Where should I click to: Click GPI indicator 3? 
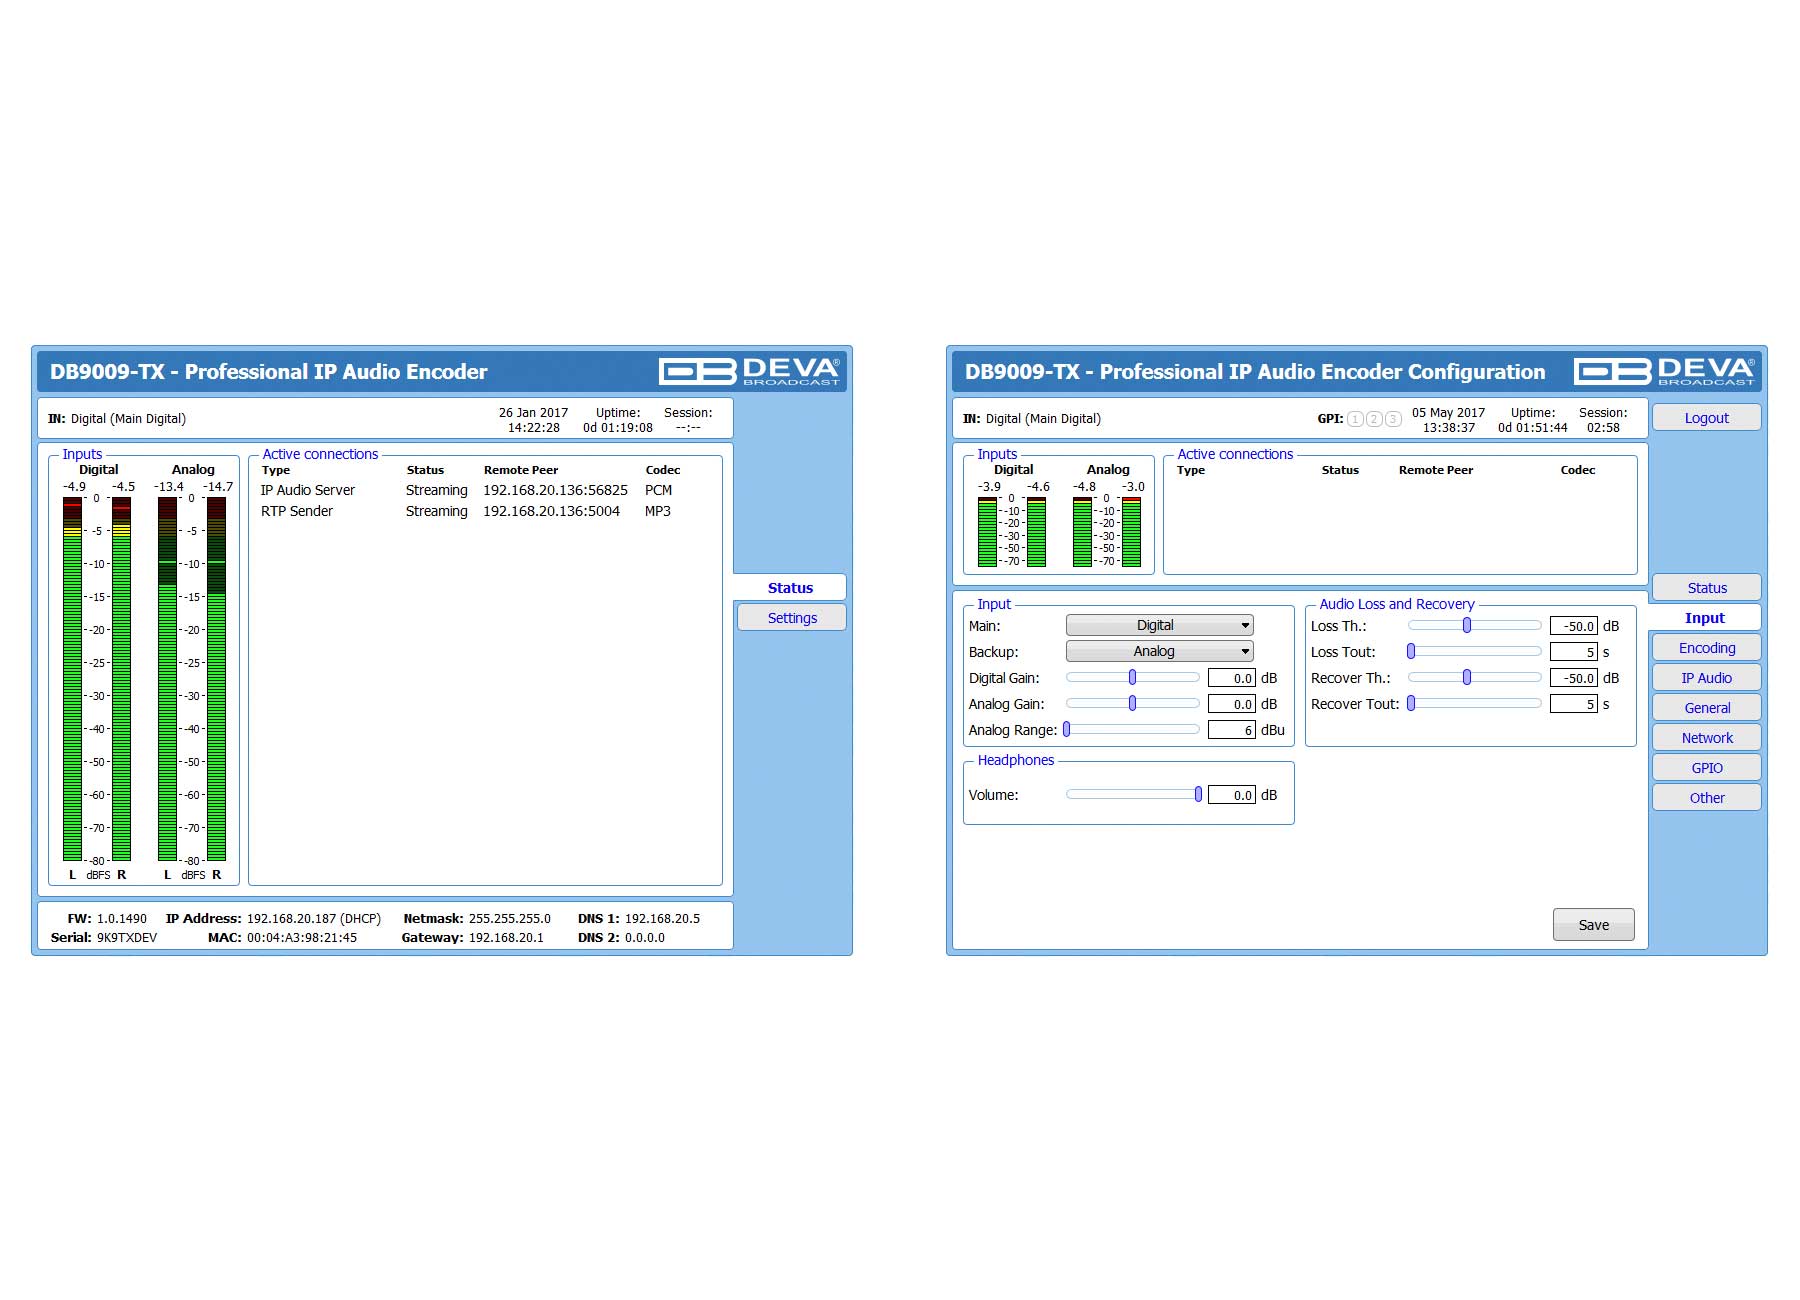point(1393,419)
